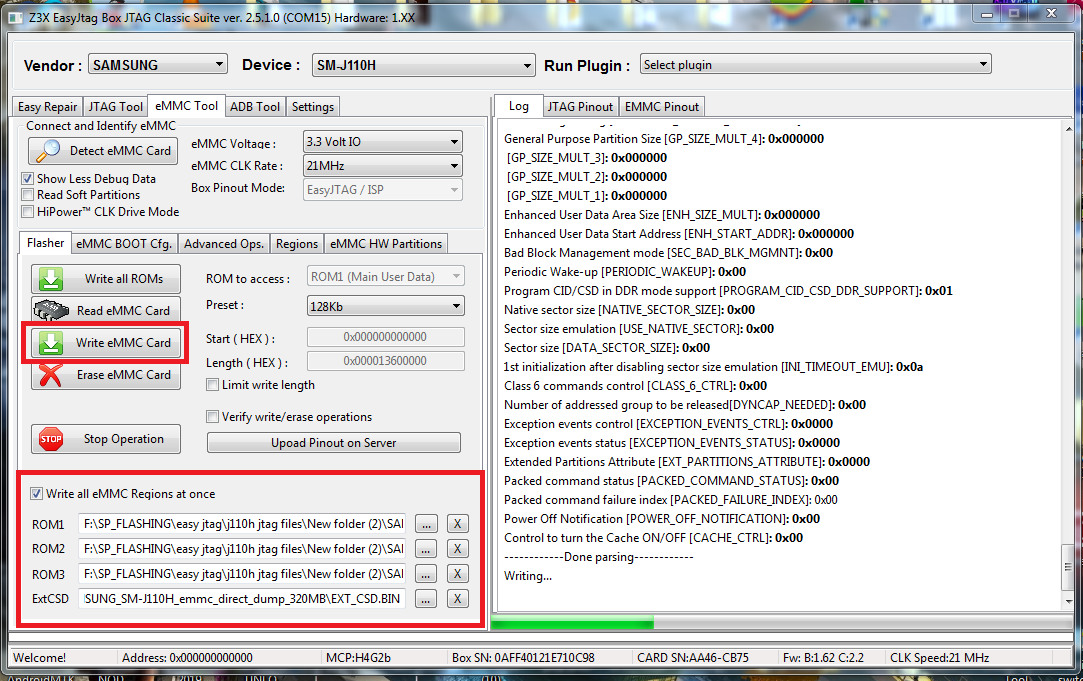1083x681 pixels.
Task: Click the red X icon on Erase eMMC Card
Action: click(x=50, y=375)
